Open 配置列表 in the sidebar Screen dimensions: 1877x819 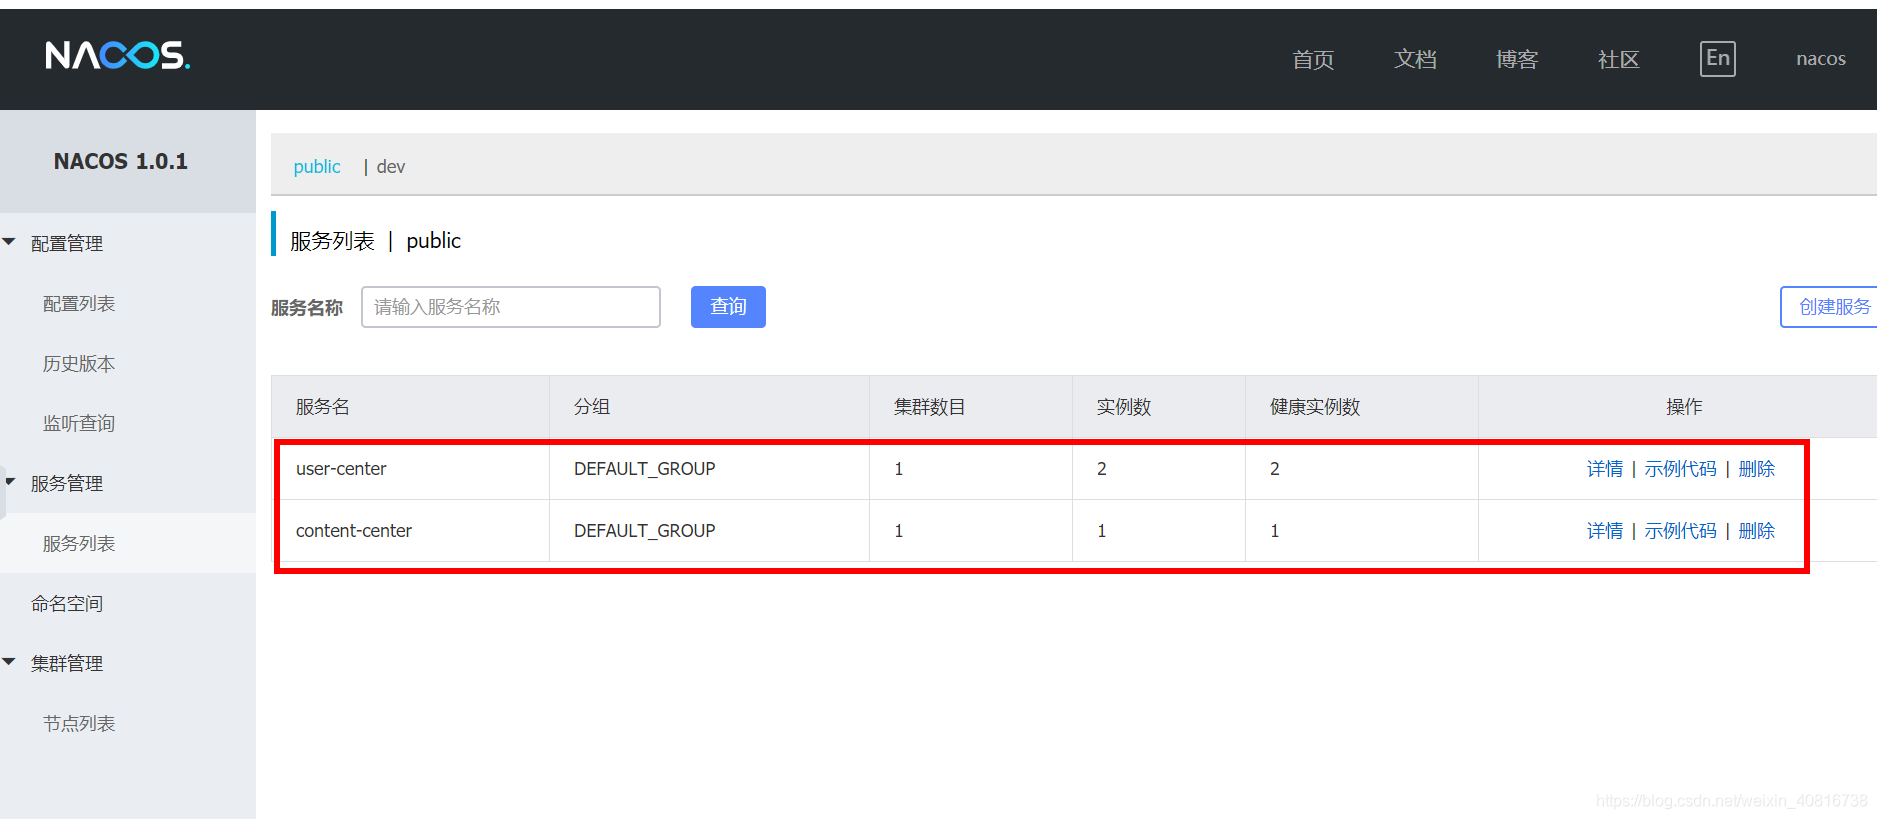tap(79, 303)
